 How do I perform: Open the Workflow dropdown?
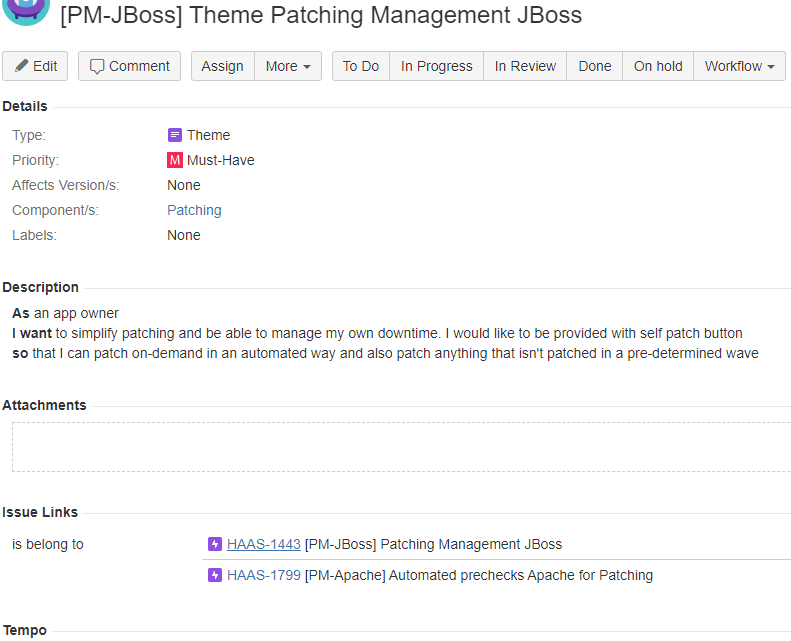[x=739, y=66]
